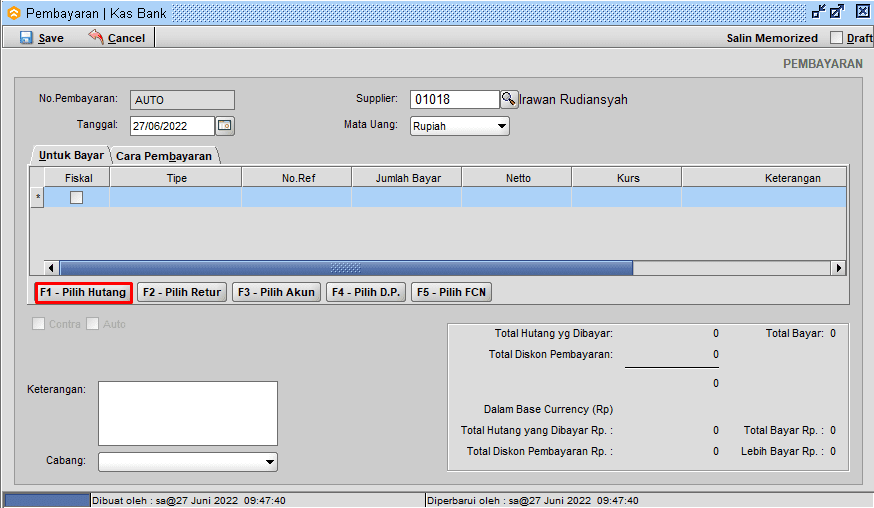The height and width of the screenshot is (508, 874).
Task: Click the maximize window icon
Action: coord(837,12)
